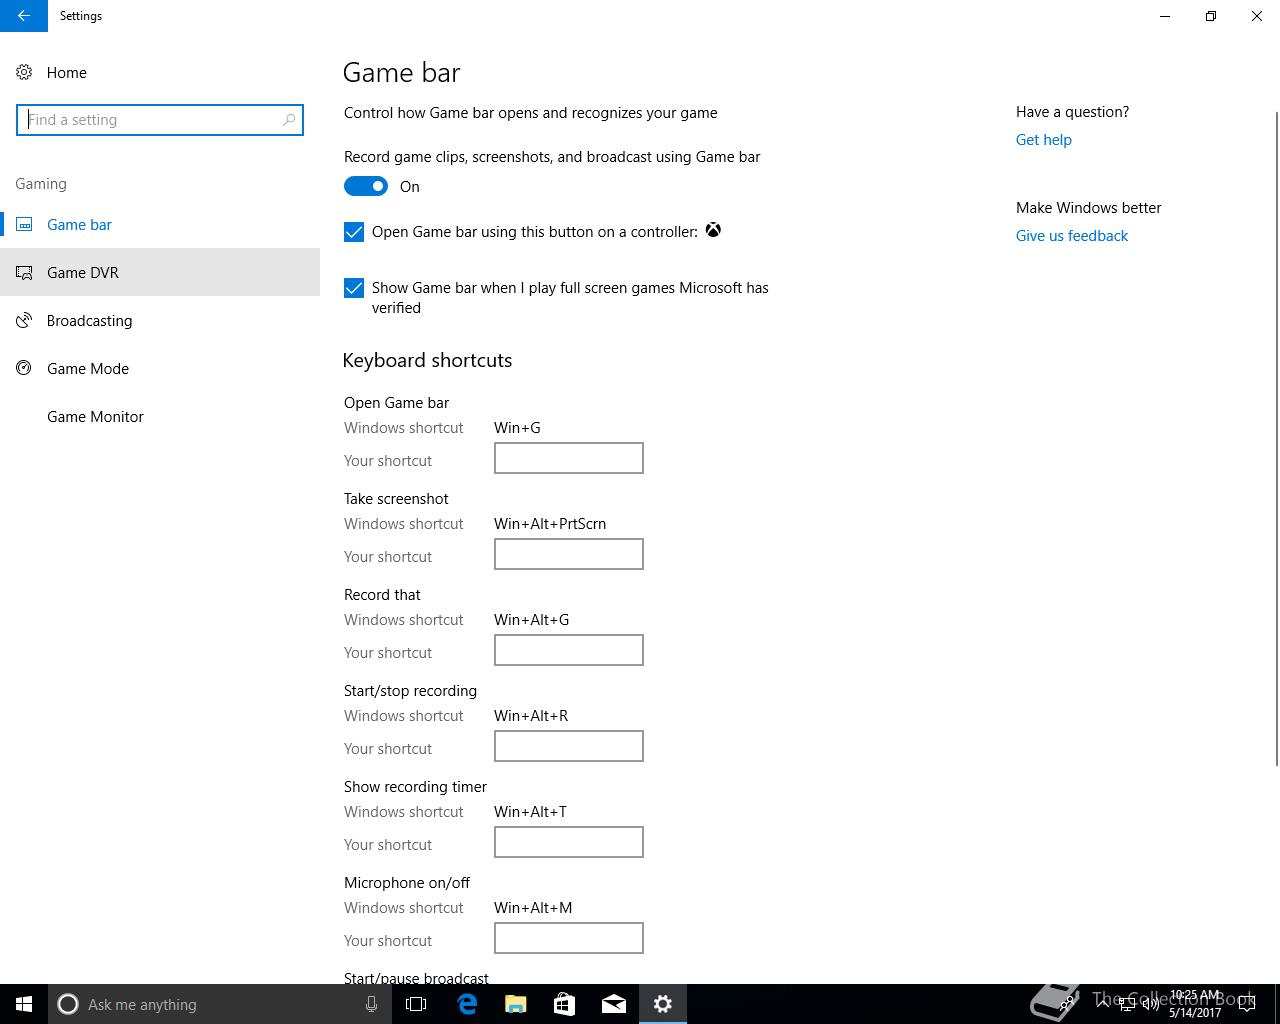
Task: Click the Have a question? text
Action: click(1072, 112)
